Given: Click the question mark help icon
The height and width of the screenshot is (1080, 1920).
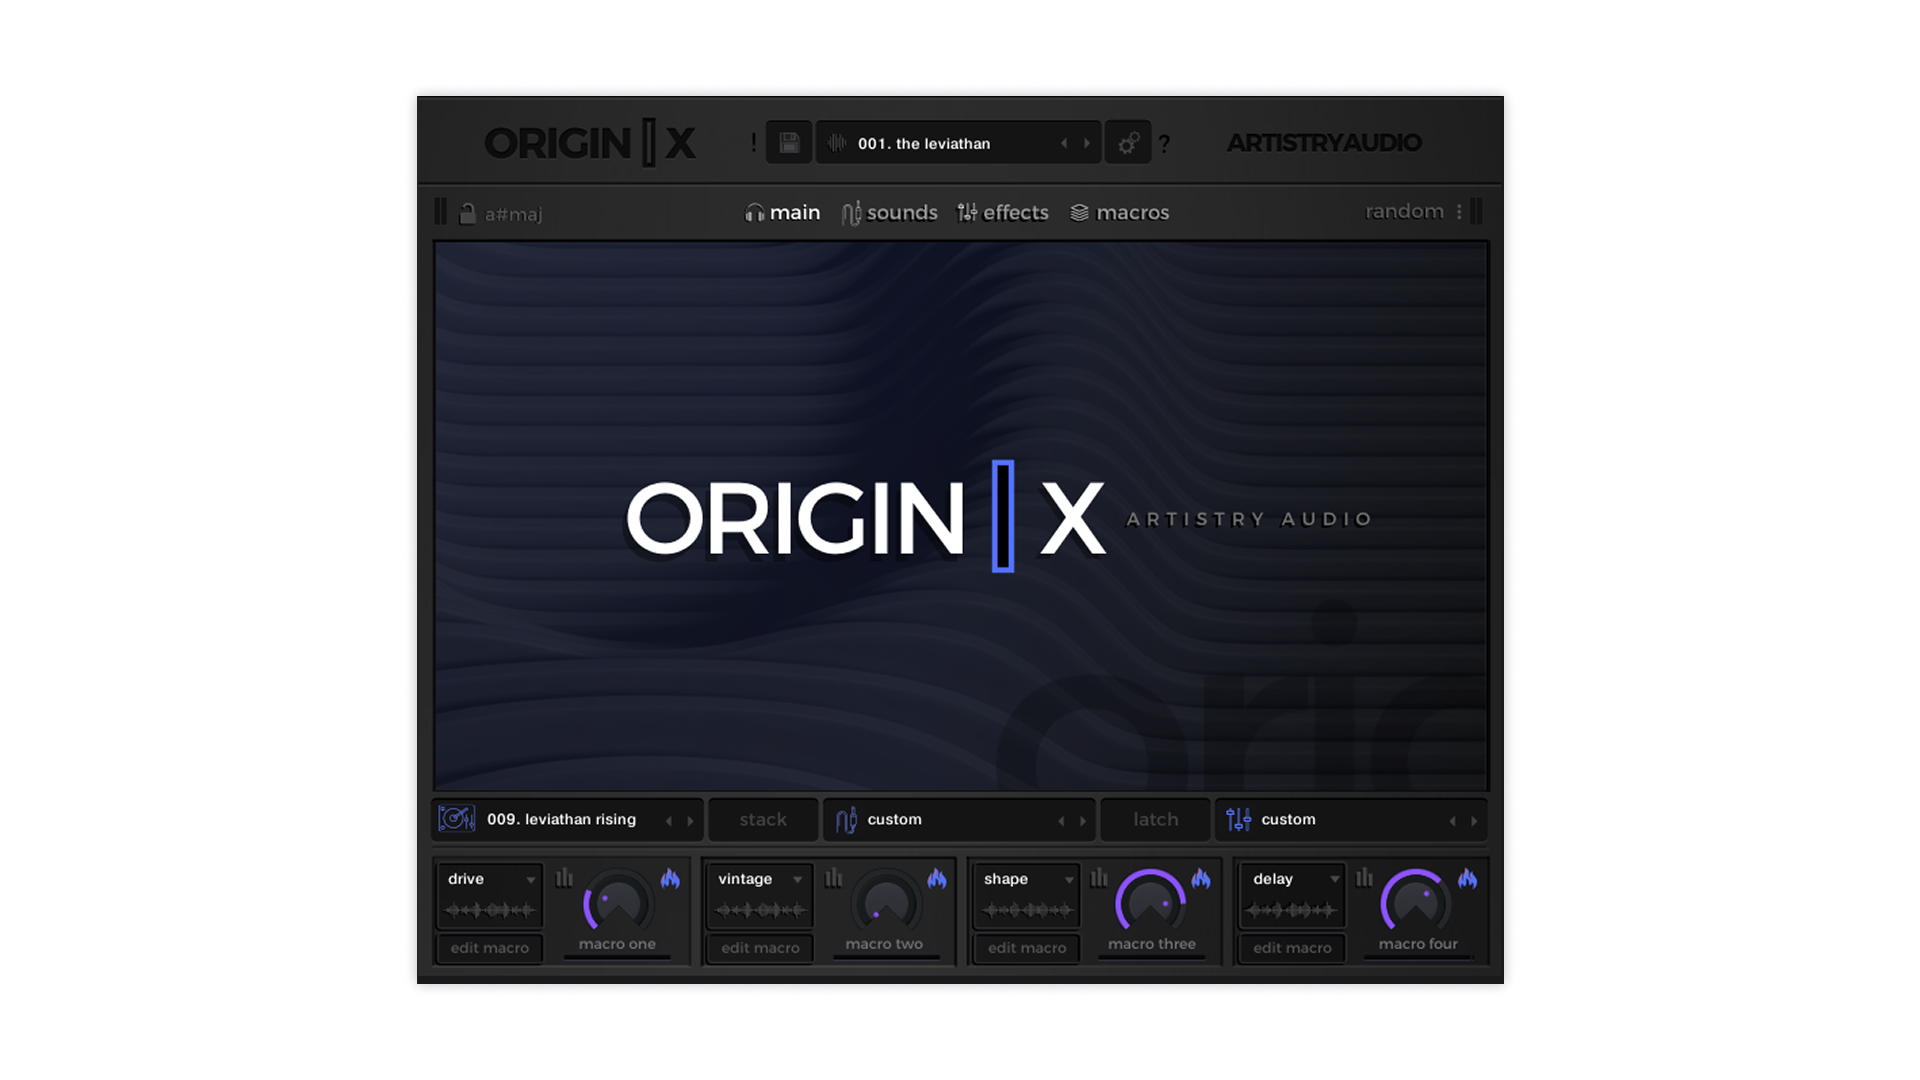Looking at the screenshot, I should (x=1164, y=145).
